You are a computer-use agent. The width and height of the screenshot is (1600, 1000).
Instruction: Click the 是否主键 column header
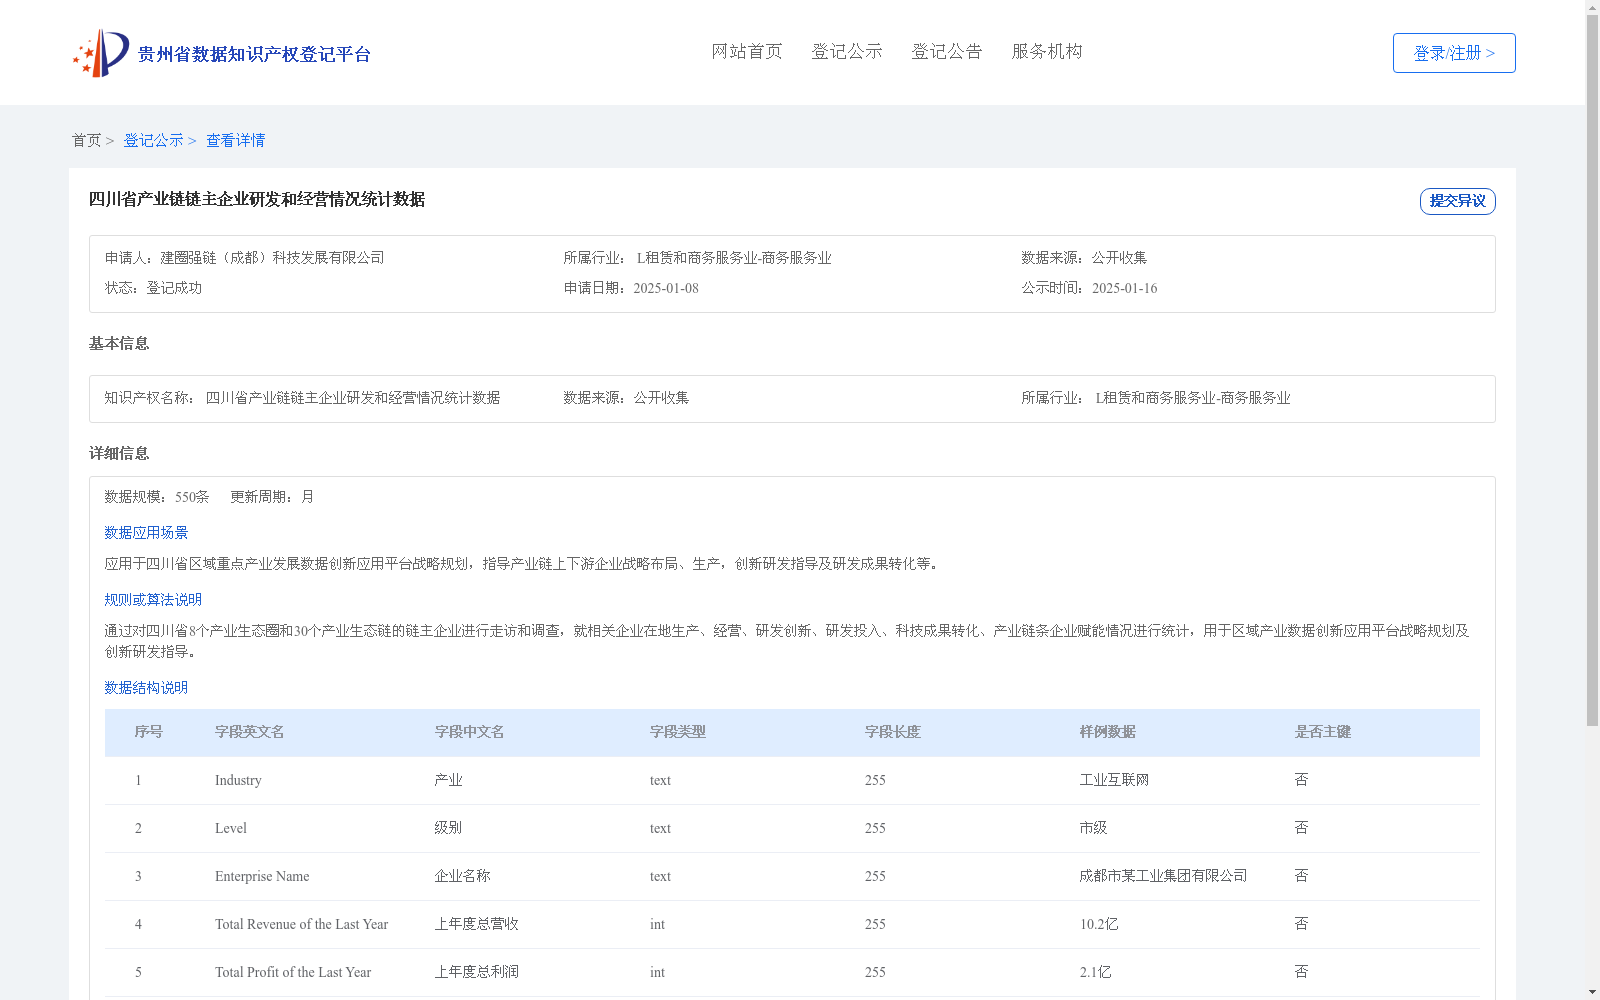[x=1322, y=732]
